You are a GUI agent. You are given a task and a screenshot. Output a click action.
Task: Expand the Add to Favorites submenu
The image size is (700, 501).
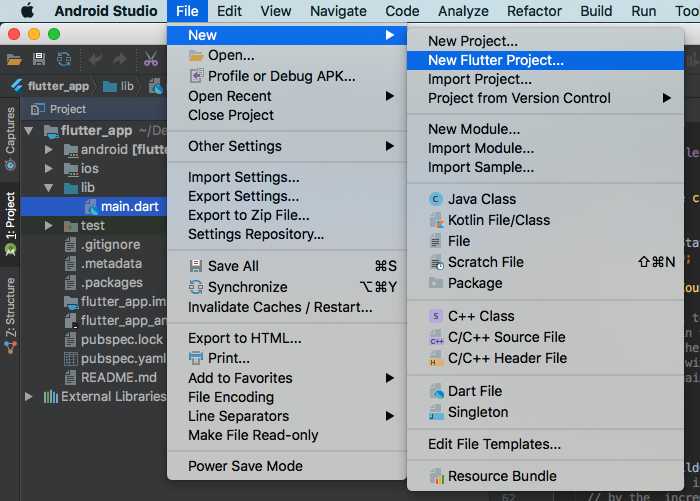point(286,378)
